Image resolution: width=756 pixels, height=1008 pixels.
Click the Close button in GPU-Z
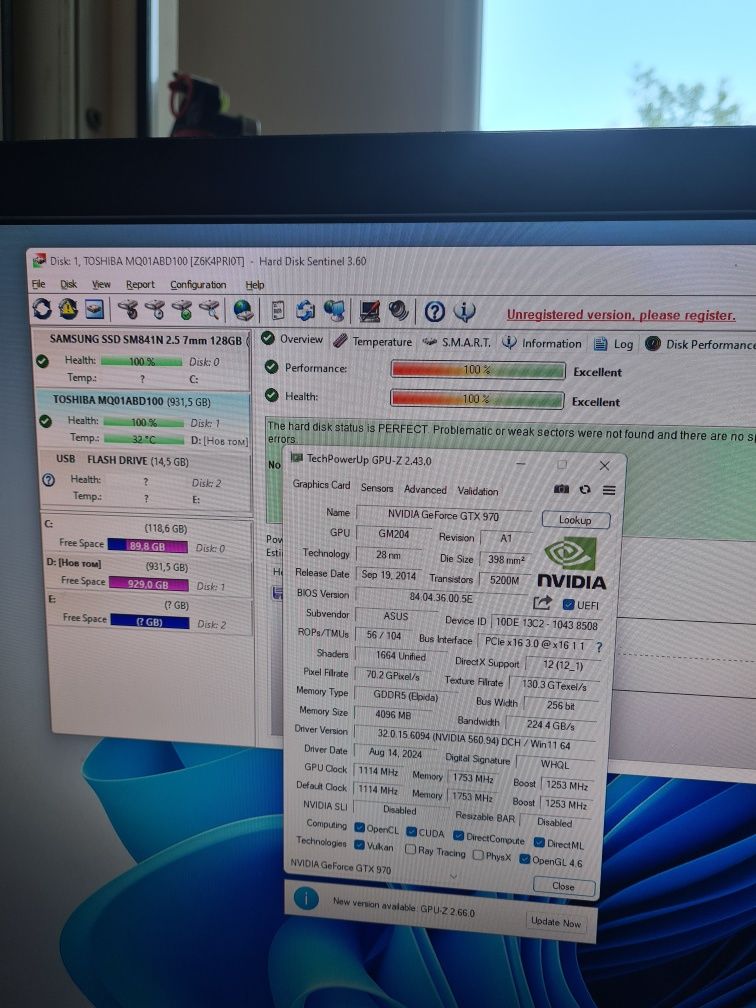tap(563, 886)
